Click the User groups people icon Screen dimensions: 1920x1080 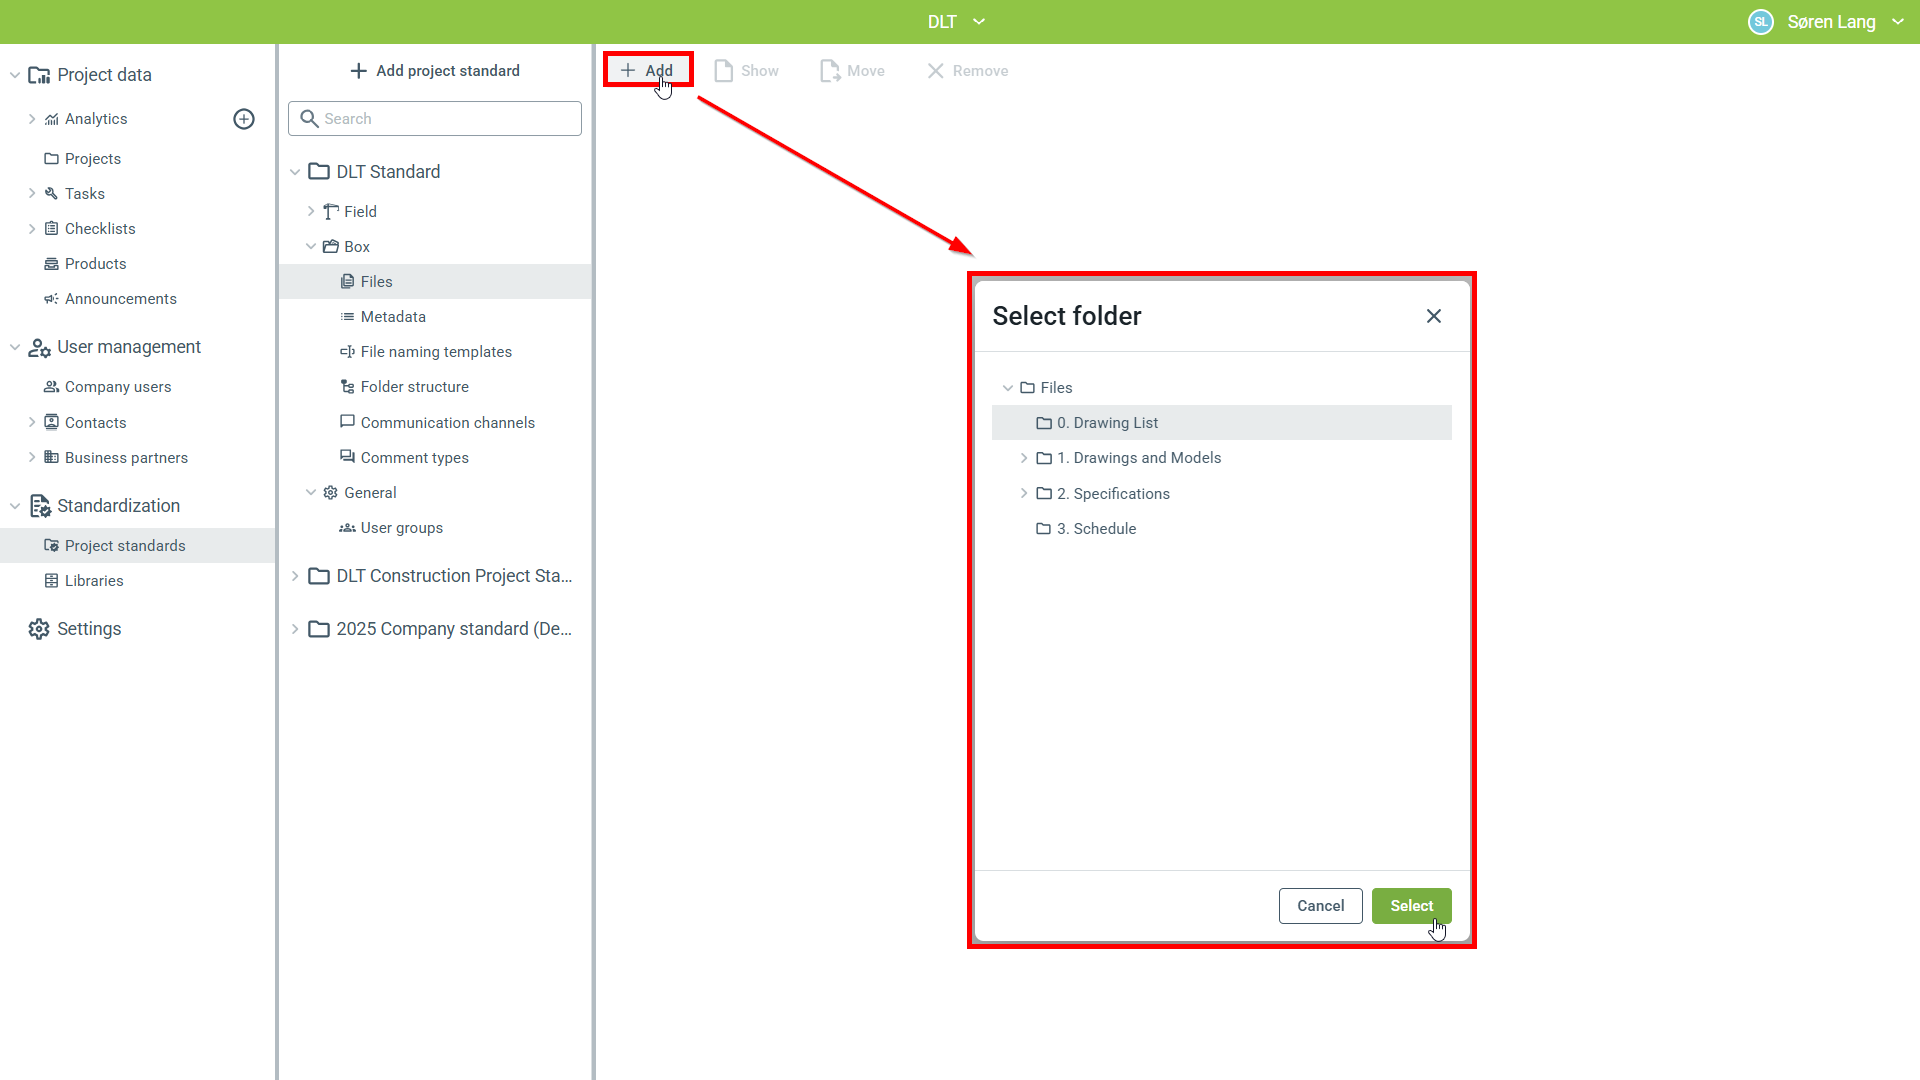click(347, 528)
